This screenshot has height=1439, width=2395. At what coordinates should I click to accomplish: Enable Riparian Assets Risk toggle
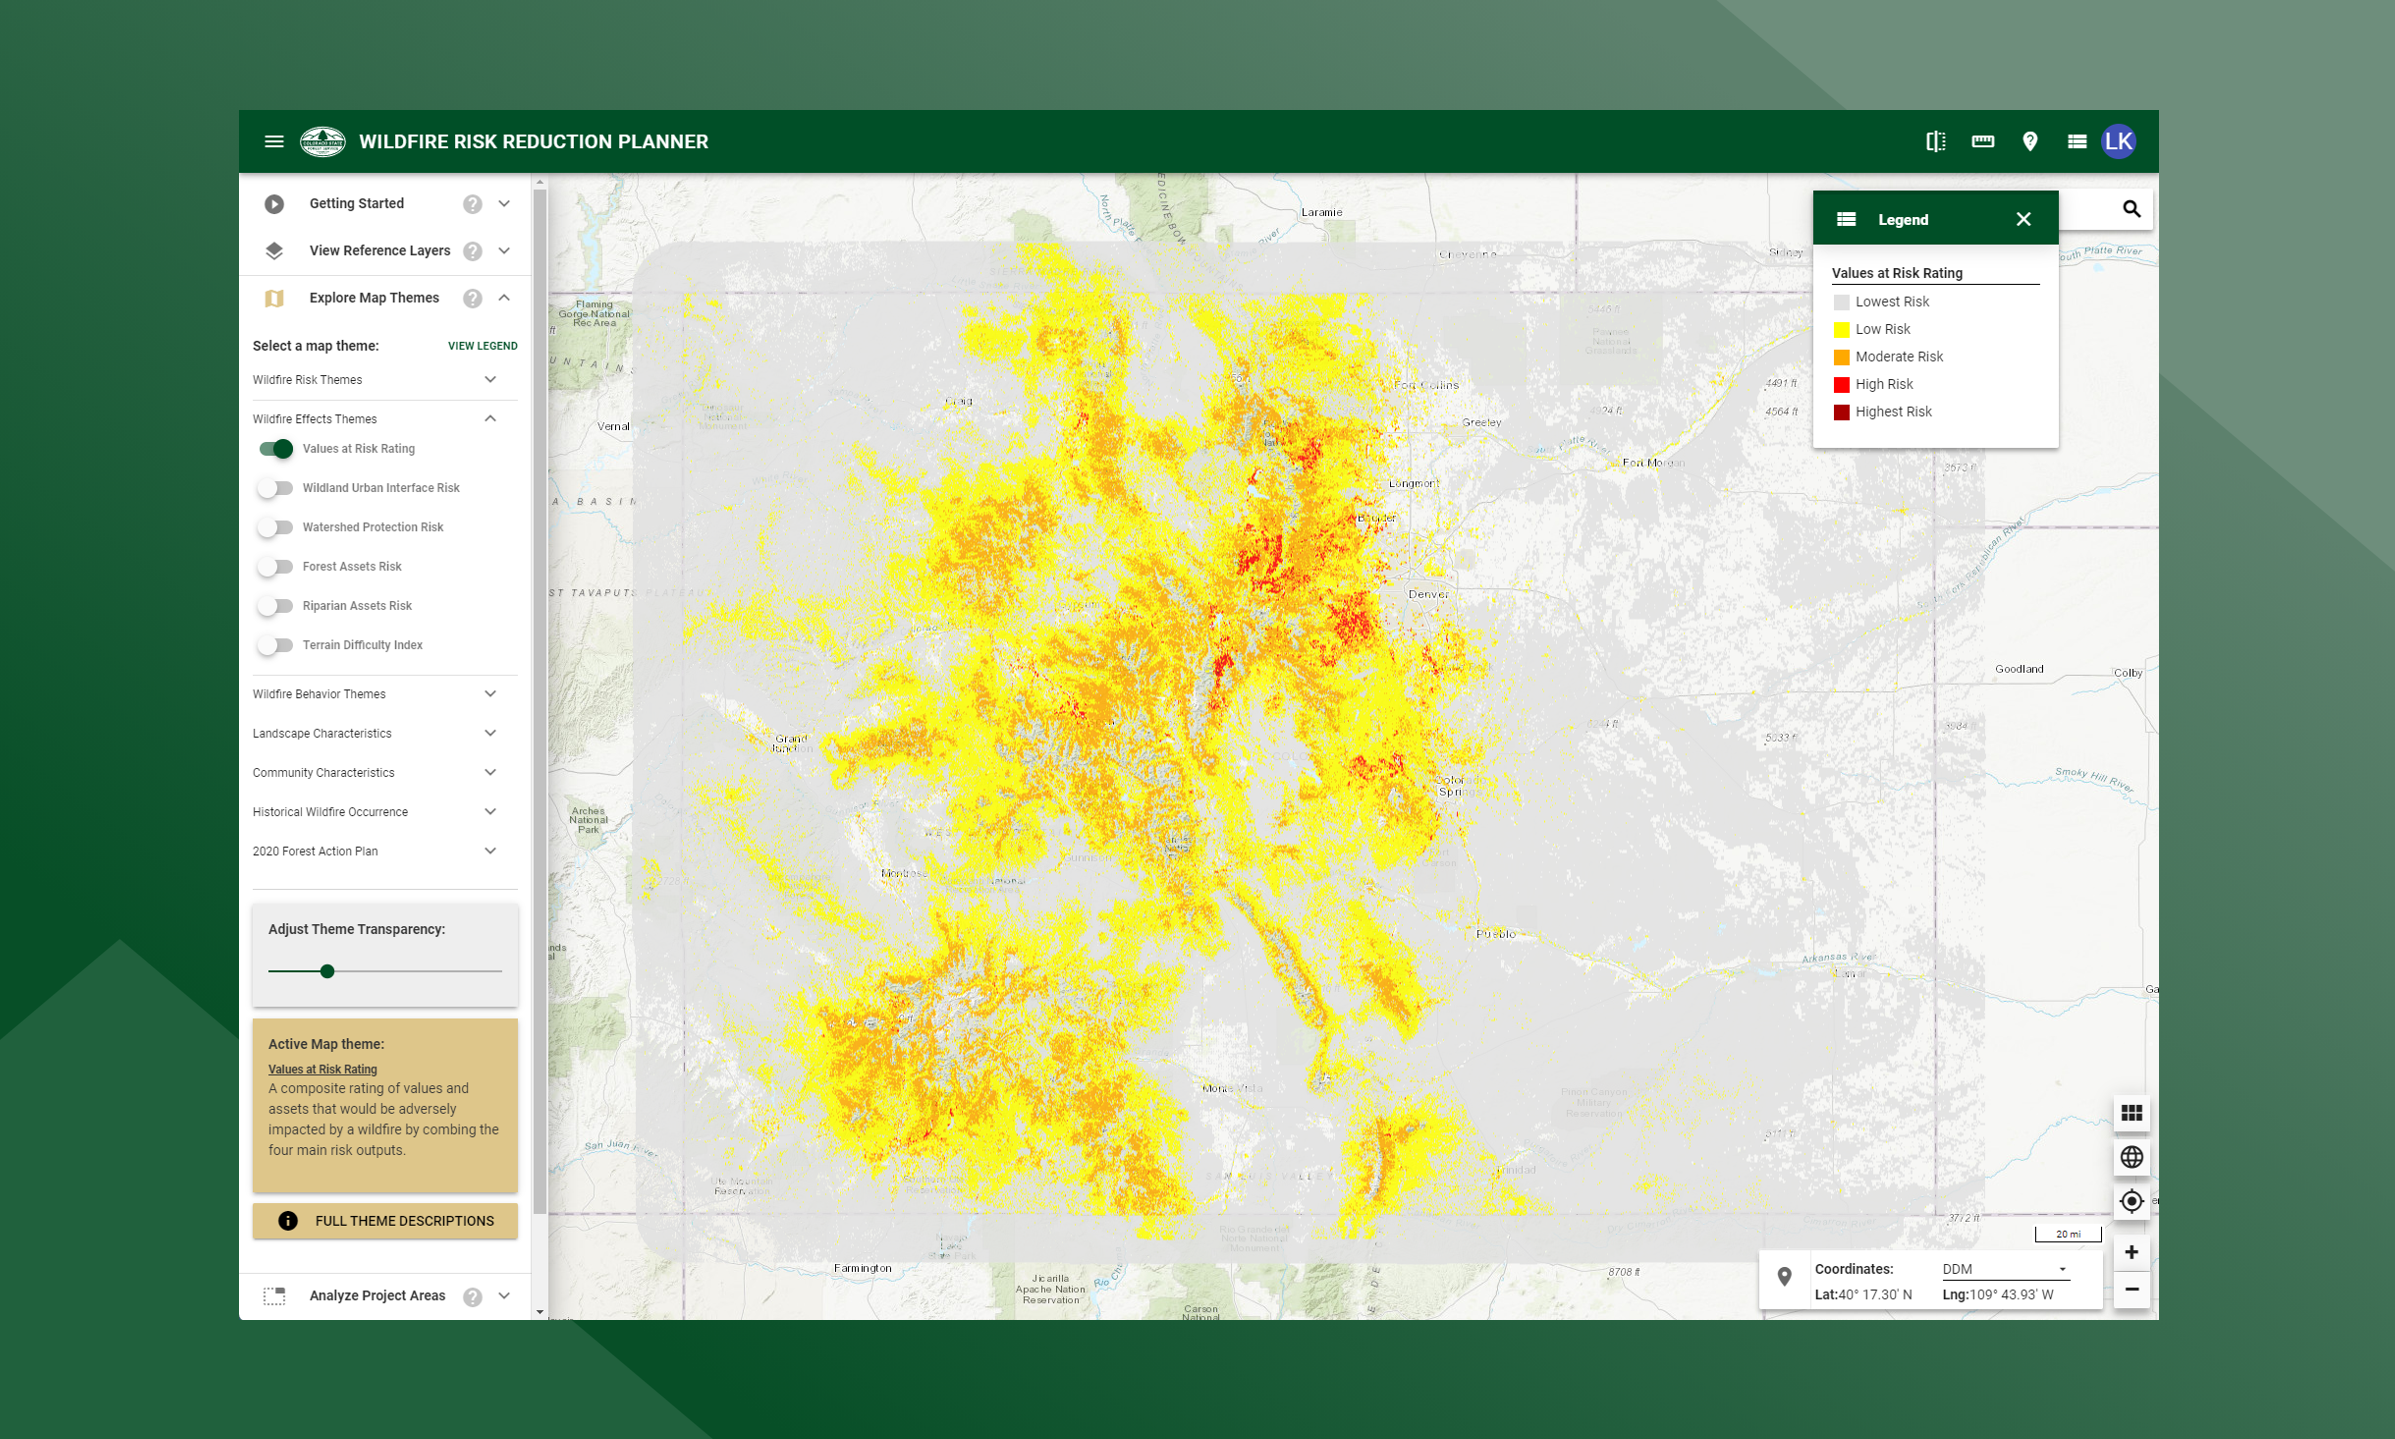click(x=275, y=606)
